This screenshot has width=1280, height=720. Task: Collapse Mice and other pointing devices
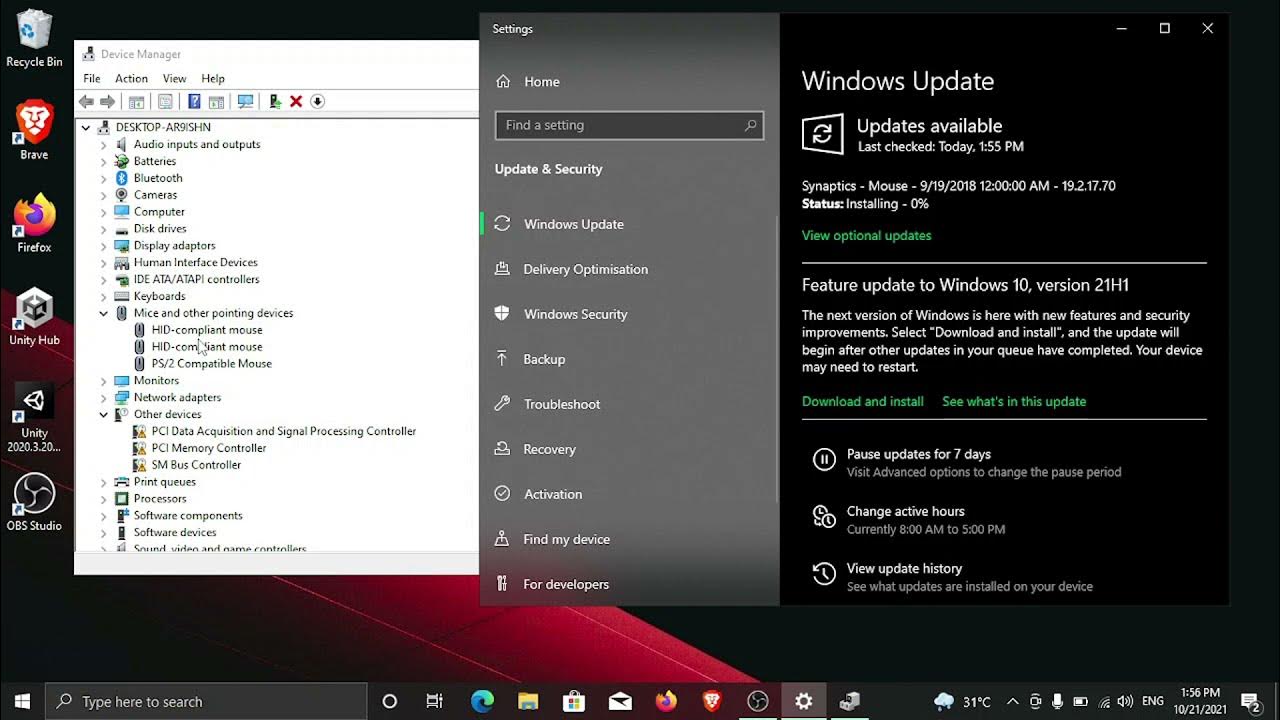(103, 313)
